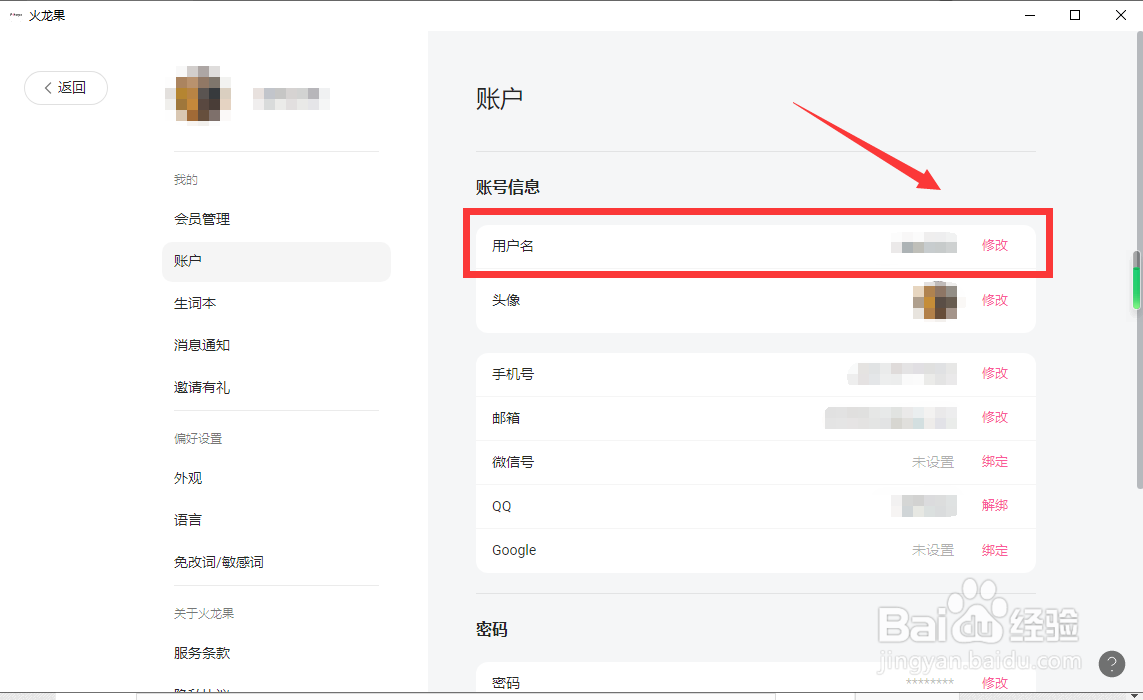Go to 外观 preferences
This screenshot has height=700, width=1143.
click(x=188, y=478)
